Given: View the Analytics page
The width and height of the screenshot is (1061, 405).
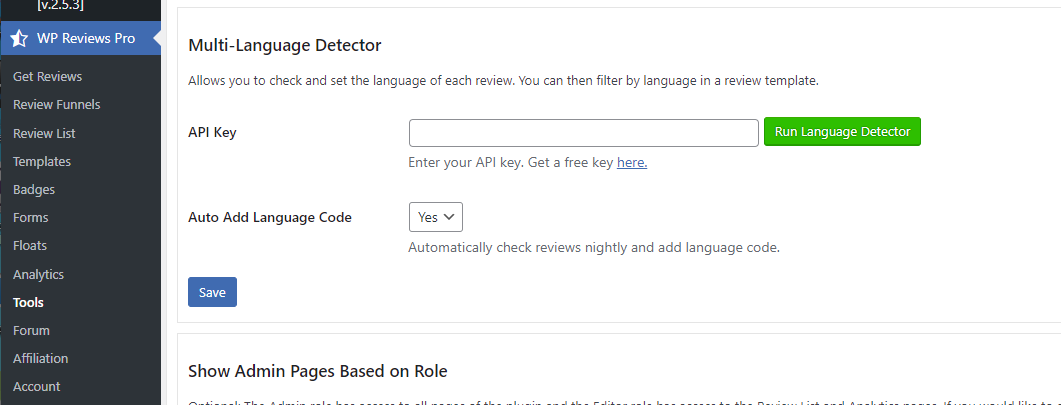Looking at the screenshot, I should [38, 274].
